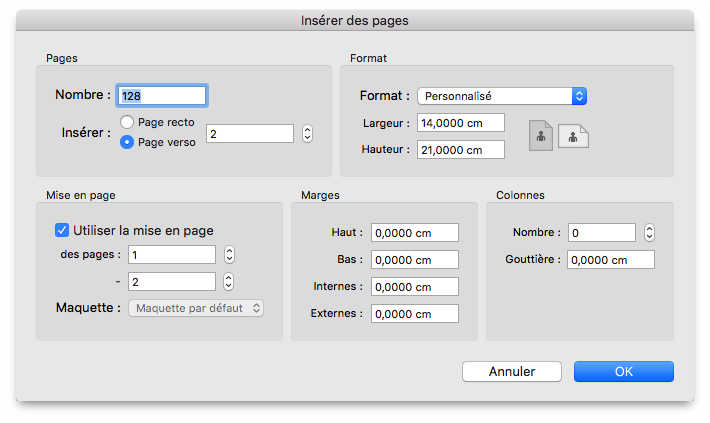The height and width of the screenshot is (423, 710).
Task: Select landscape page orientation icon
Action: coord(573,136)
